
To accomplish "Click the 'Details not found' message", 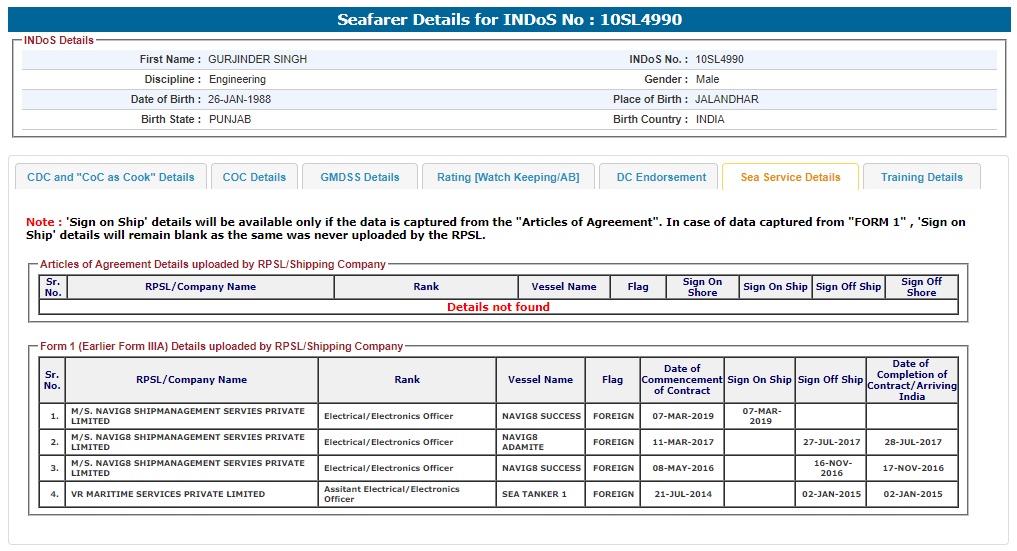I will 498,307.
